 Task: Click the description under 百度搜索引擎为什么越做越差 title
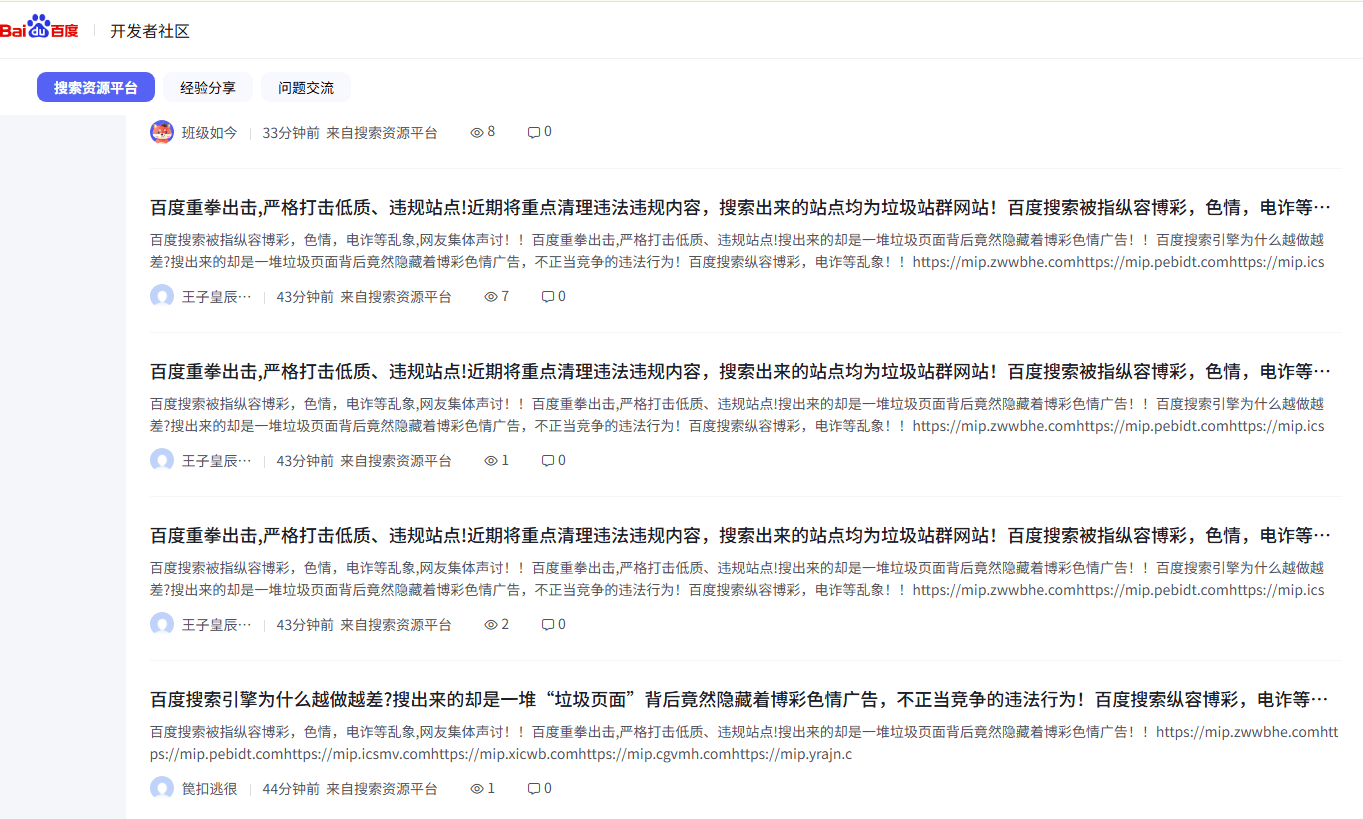coord(744,742)
